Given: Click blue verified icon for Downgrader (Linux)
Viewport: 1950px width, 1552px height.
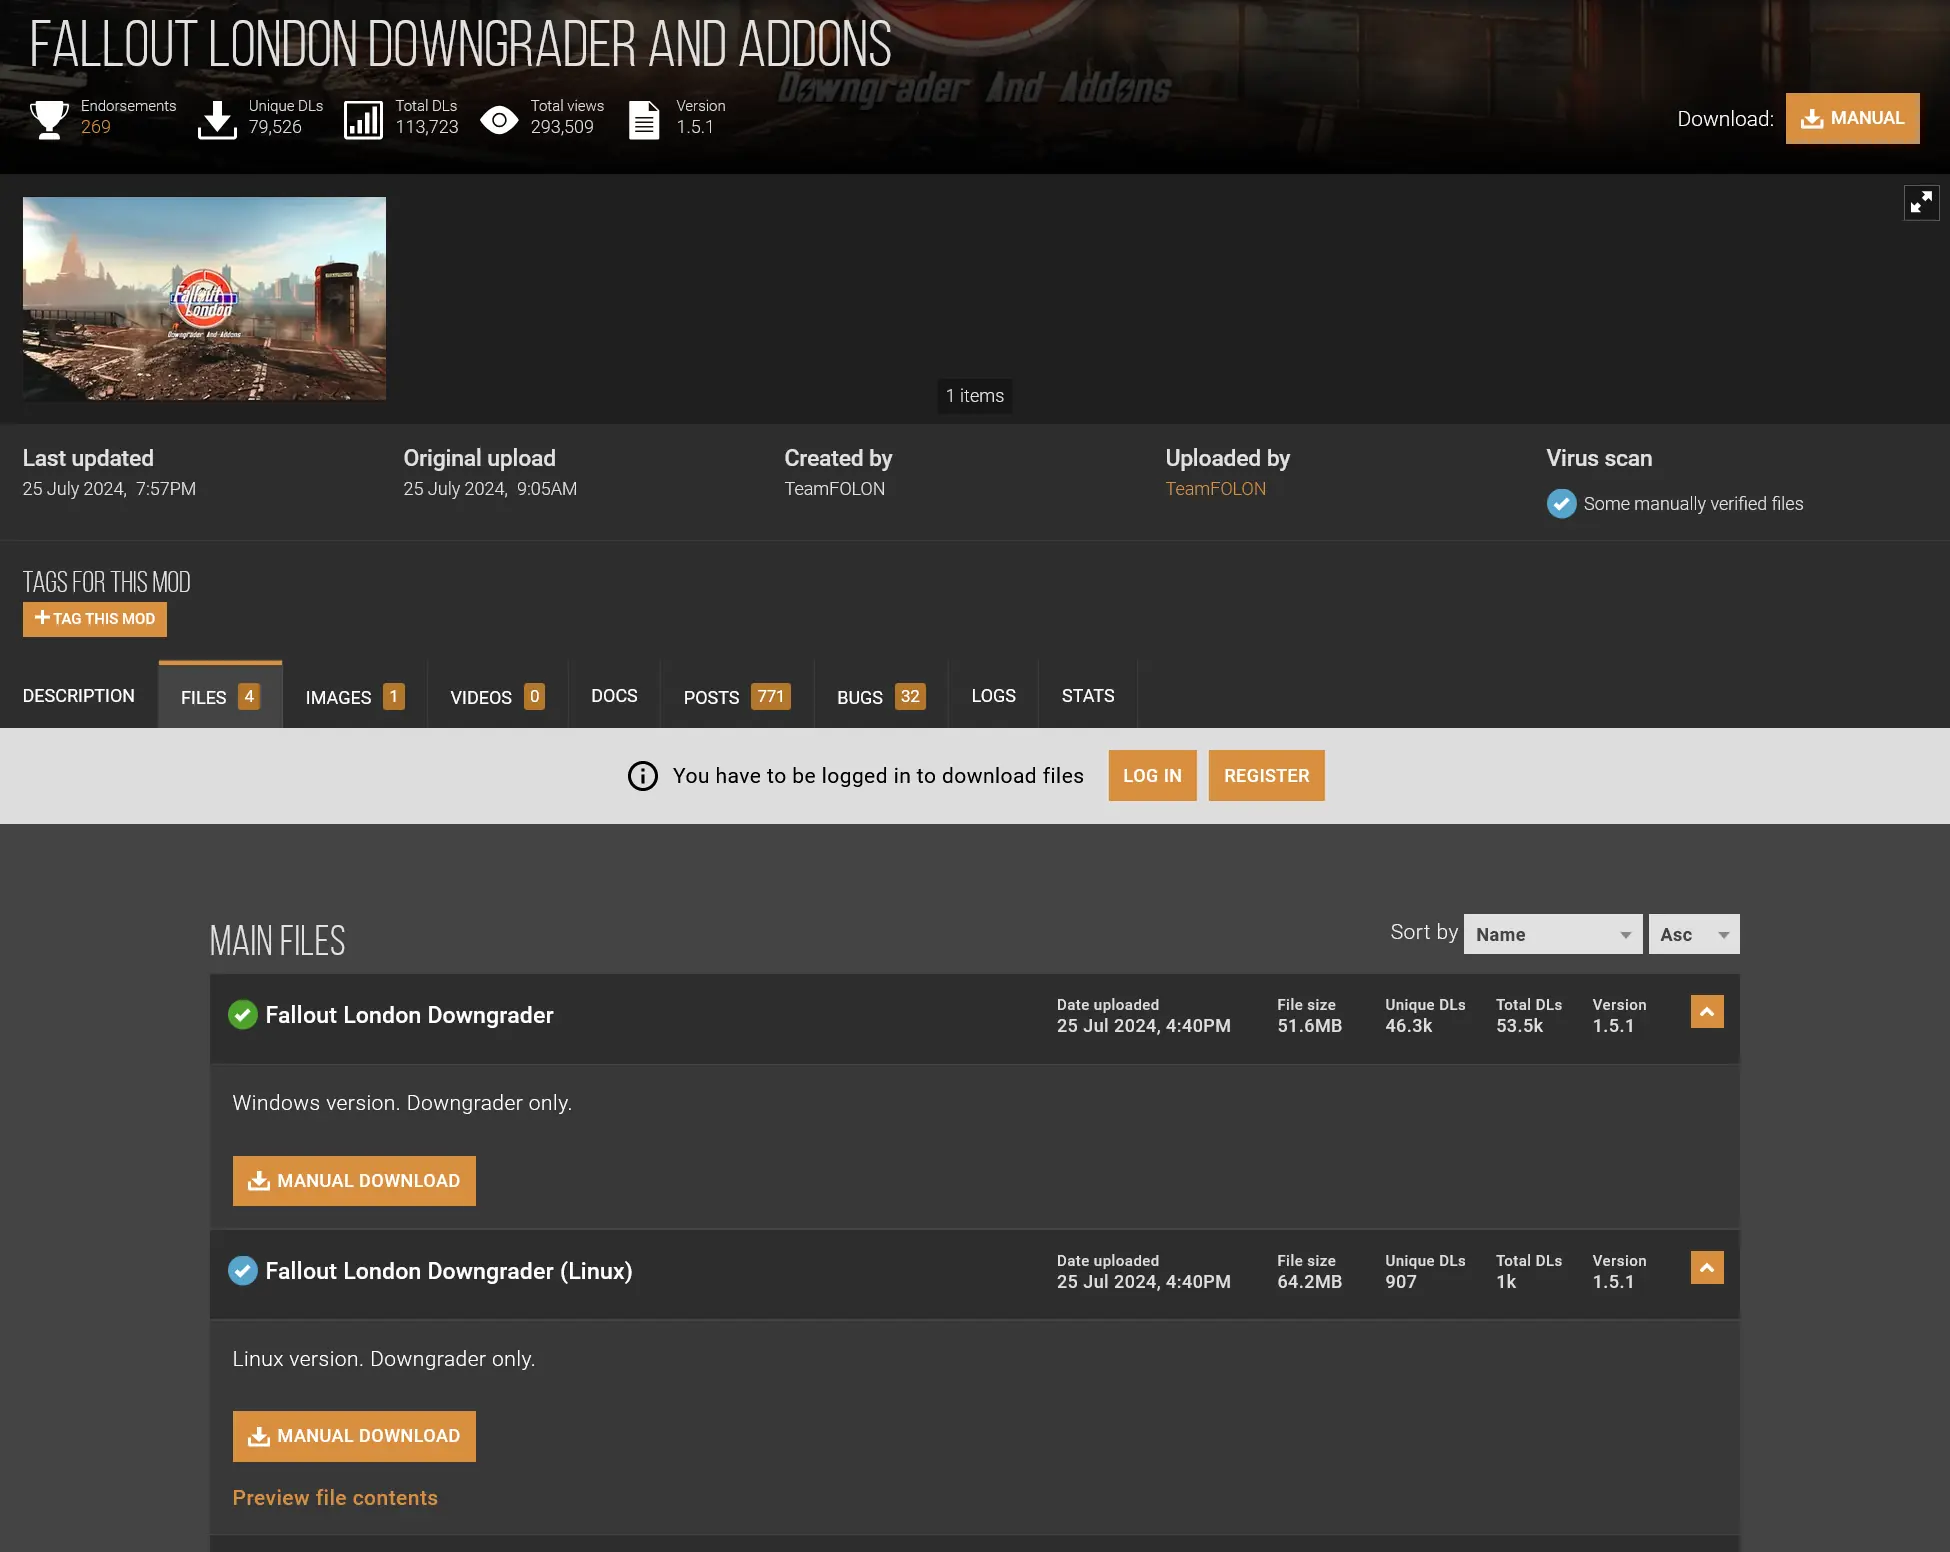Looking at the screenshot, I should 242,1271.
